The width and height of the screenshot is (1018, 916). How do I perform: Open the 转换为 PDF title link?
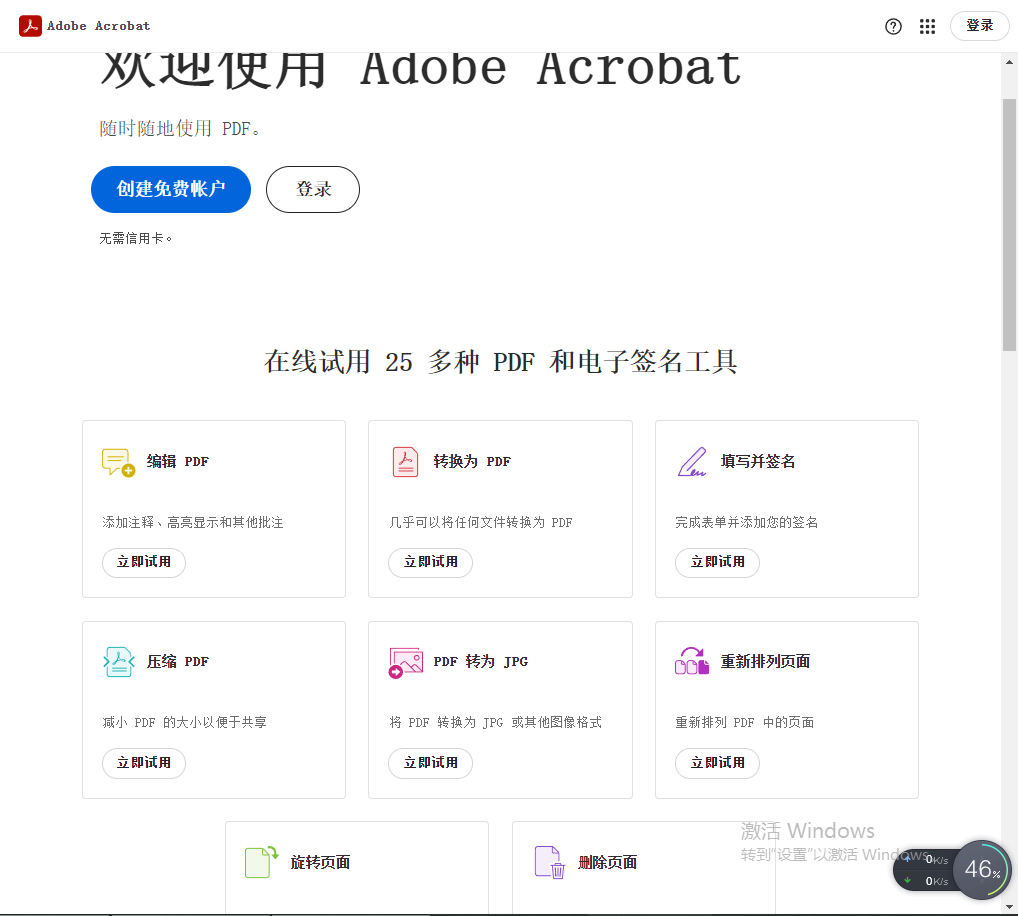pos(472,462)
